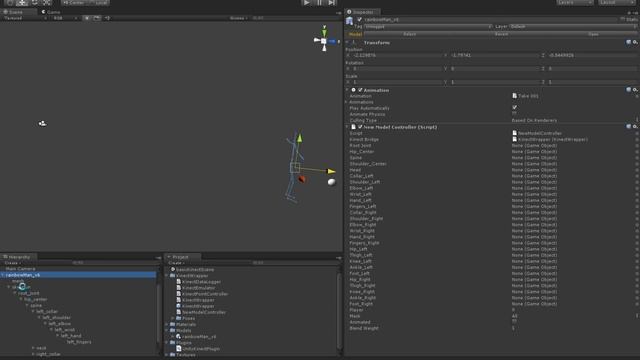Select the Move tool
Screen dimensions: 640x360
[x=22, y=2]
